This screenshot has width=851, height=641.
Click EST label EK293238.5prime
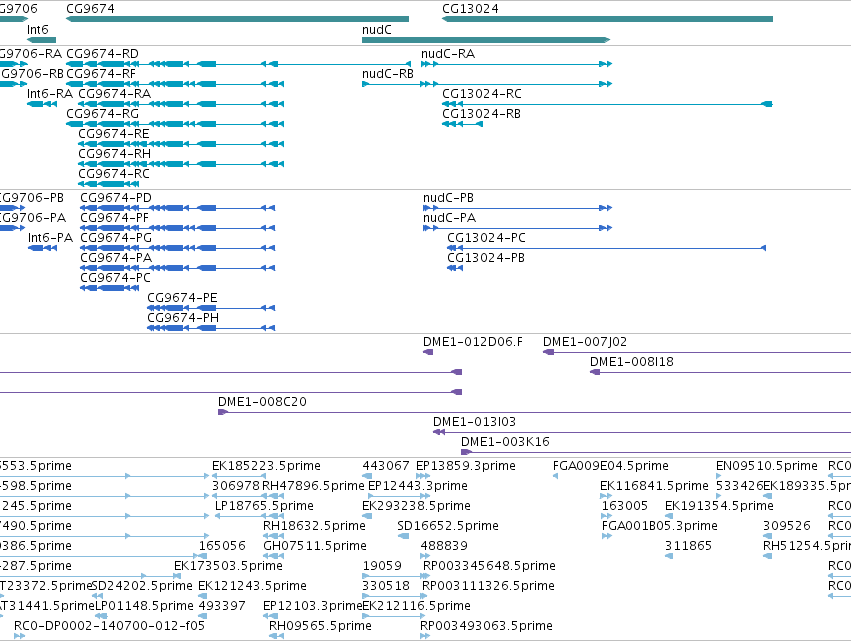[416, 506]
